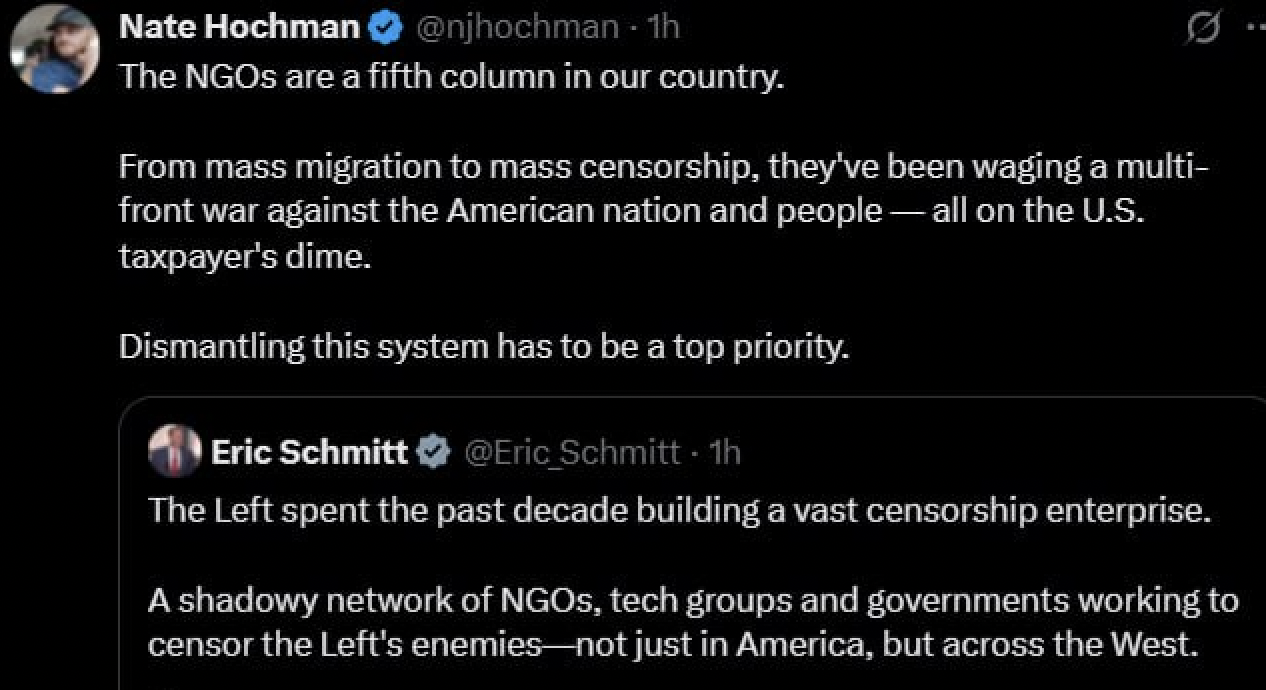The height and width of the screenshot is (690, 1266).
Task: Open the Eric Schmitt display name
Action: (309, 453)
